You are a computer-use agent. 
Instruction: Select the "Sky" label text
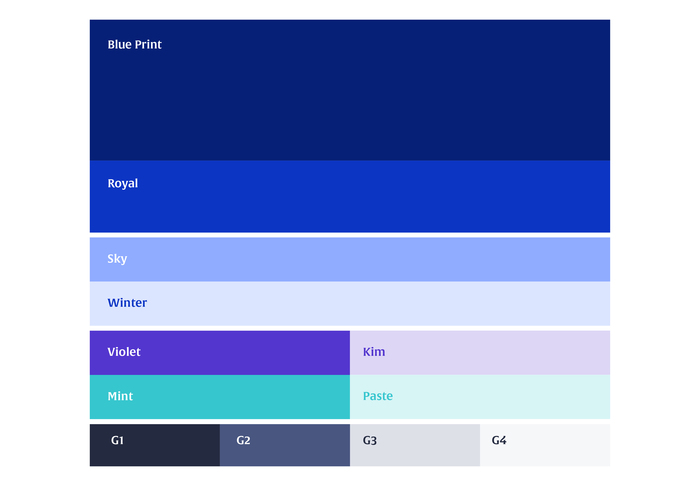117,259
